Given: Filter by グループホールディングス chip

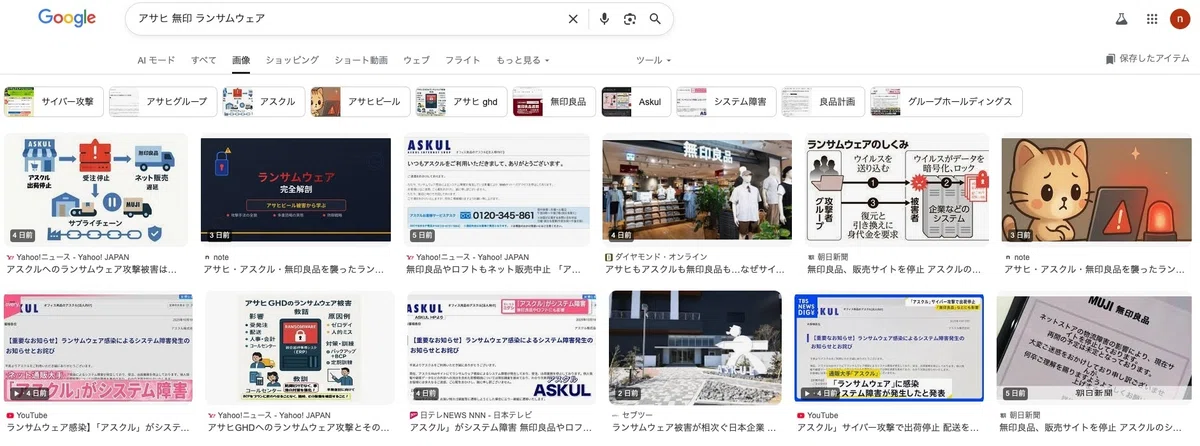Looking at the screenshot, I should (x=946, y=102).
